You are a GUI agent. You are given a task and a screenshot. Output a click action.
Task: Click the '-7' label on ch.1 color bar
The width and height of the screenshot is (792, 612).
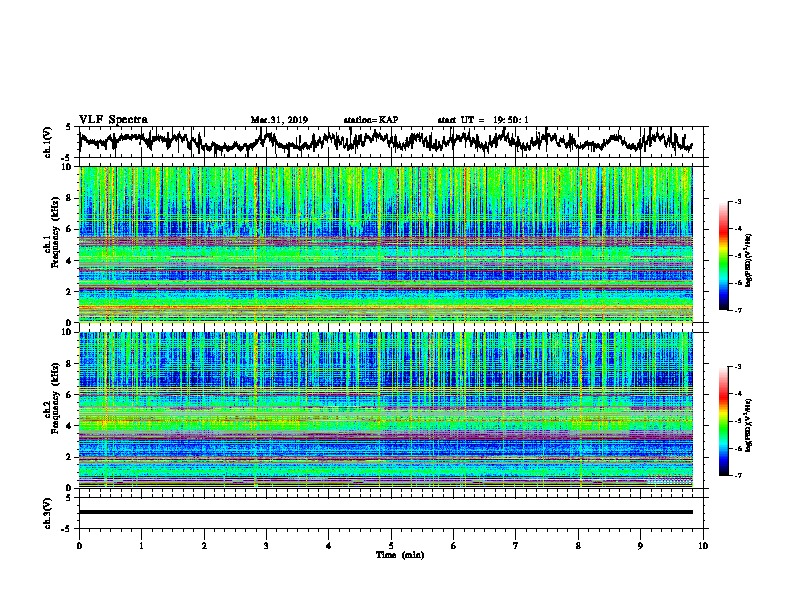738,310
